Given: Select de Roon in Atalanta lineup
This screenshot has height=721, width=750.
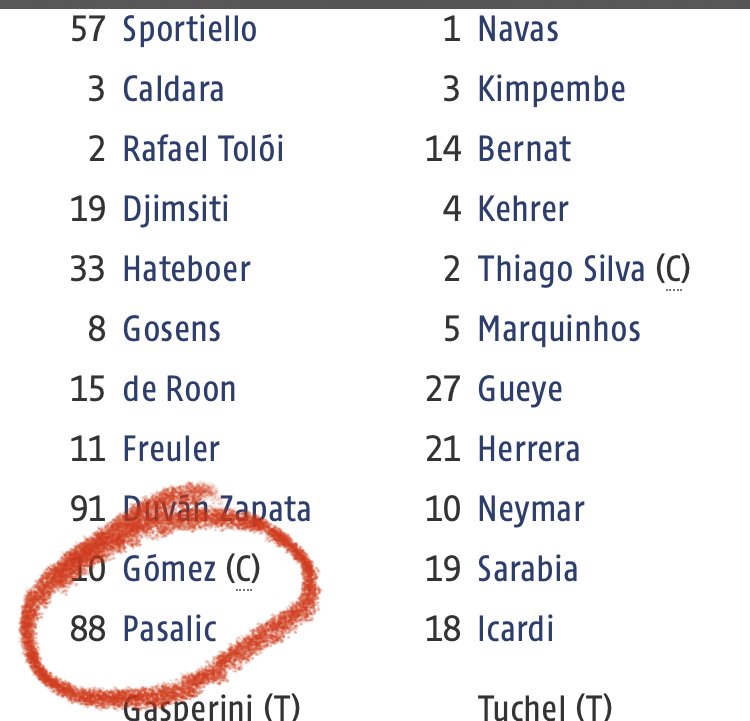Looking at the screenshot, I should click(179, 388).
